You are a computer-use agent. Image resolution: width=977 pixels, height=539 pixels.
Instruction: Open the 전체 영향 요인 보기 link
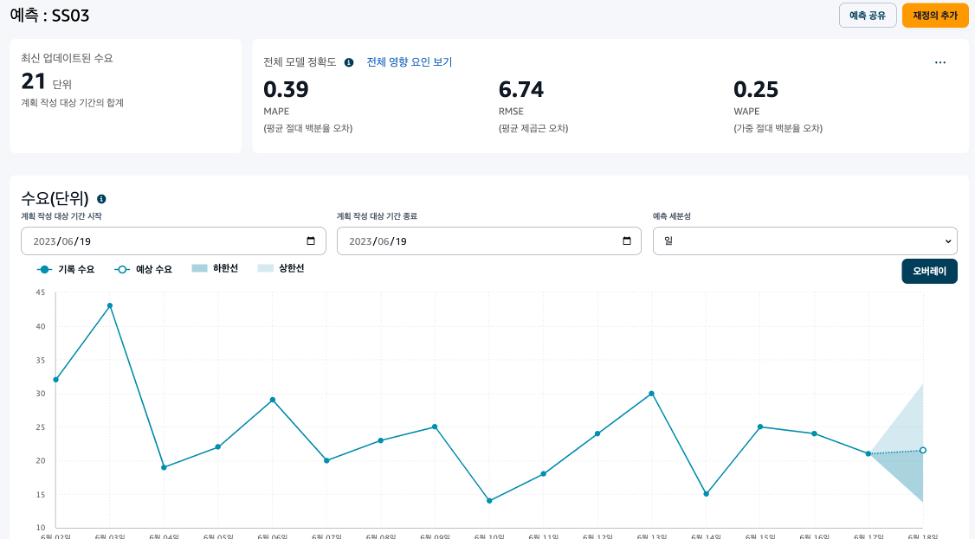(409, 62)
